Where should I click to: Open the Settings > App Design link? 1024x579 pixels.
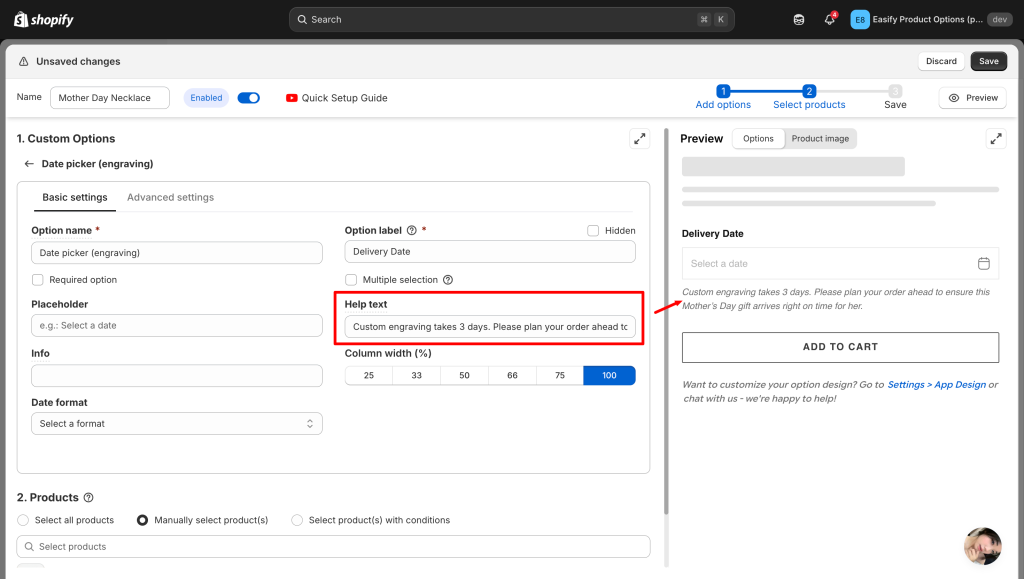pos(936,384)
